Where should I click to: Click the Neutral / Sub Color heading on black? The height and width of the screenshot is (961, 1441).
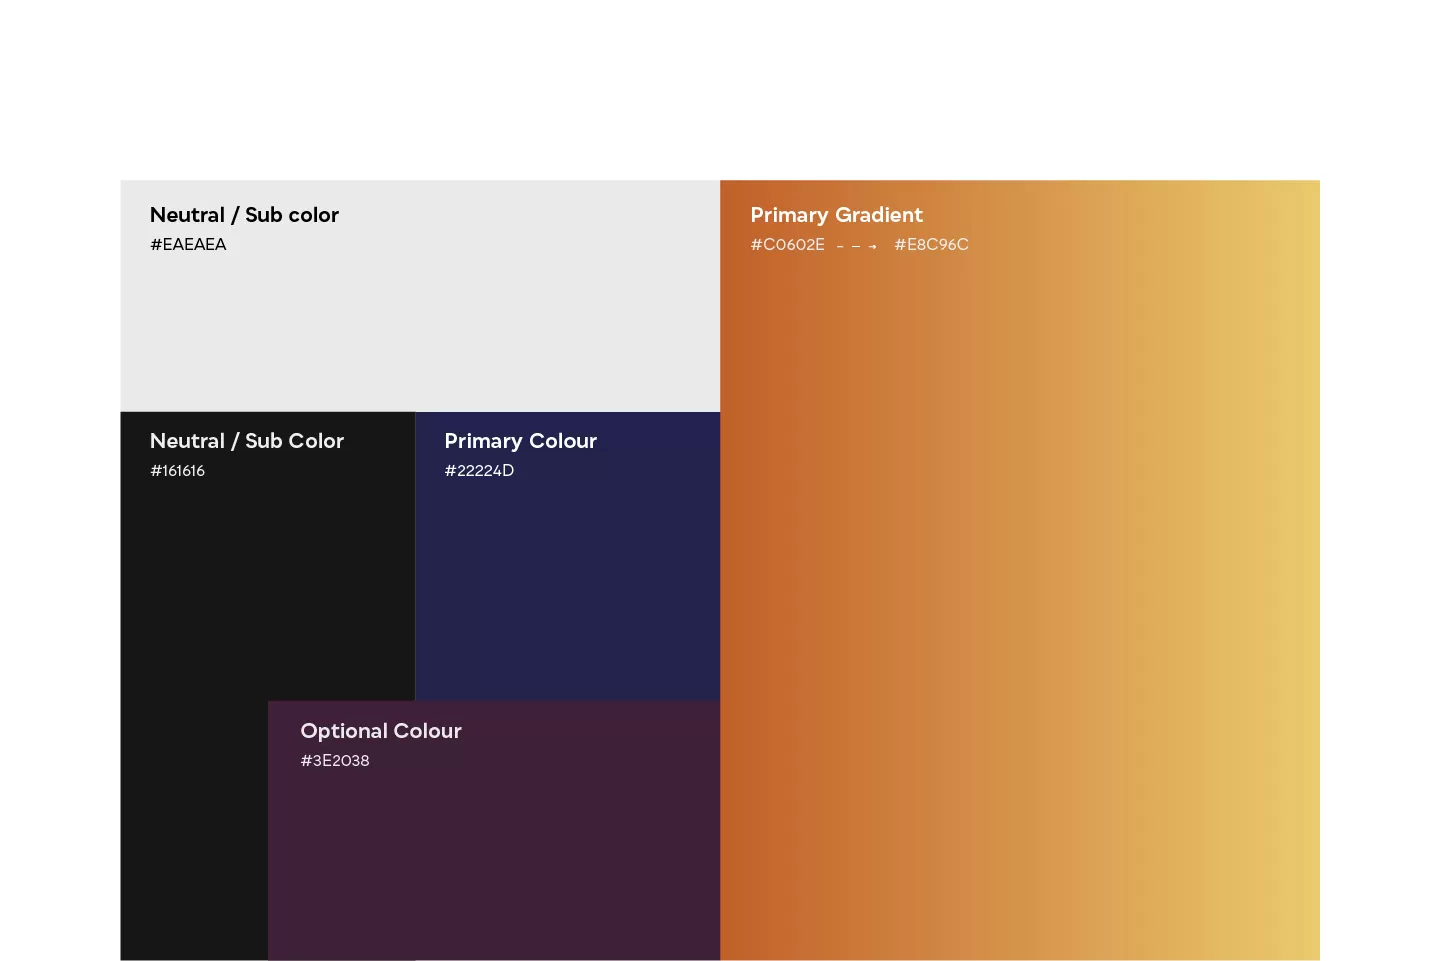click(247, 441)
